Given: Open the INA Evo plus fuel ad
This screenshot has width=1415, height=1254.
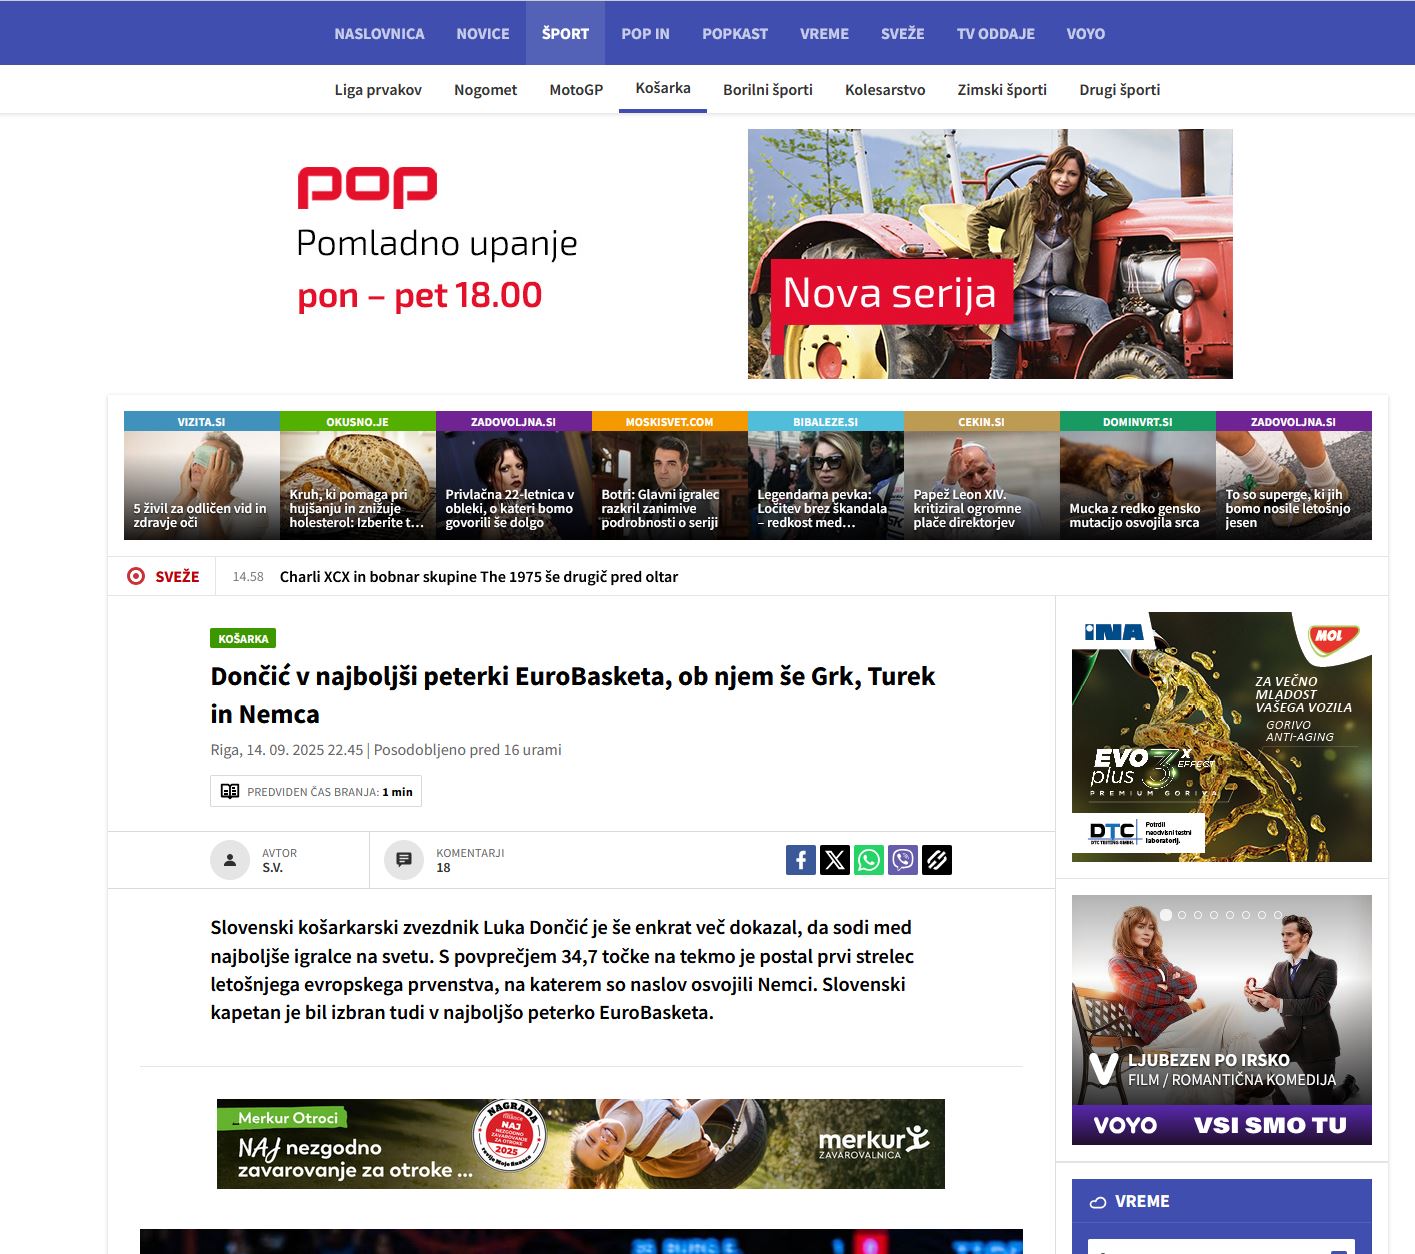Looking at the screenshot, I should [x=1221, y=737].
